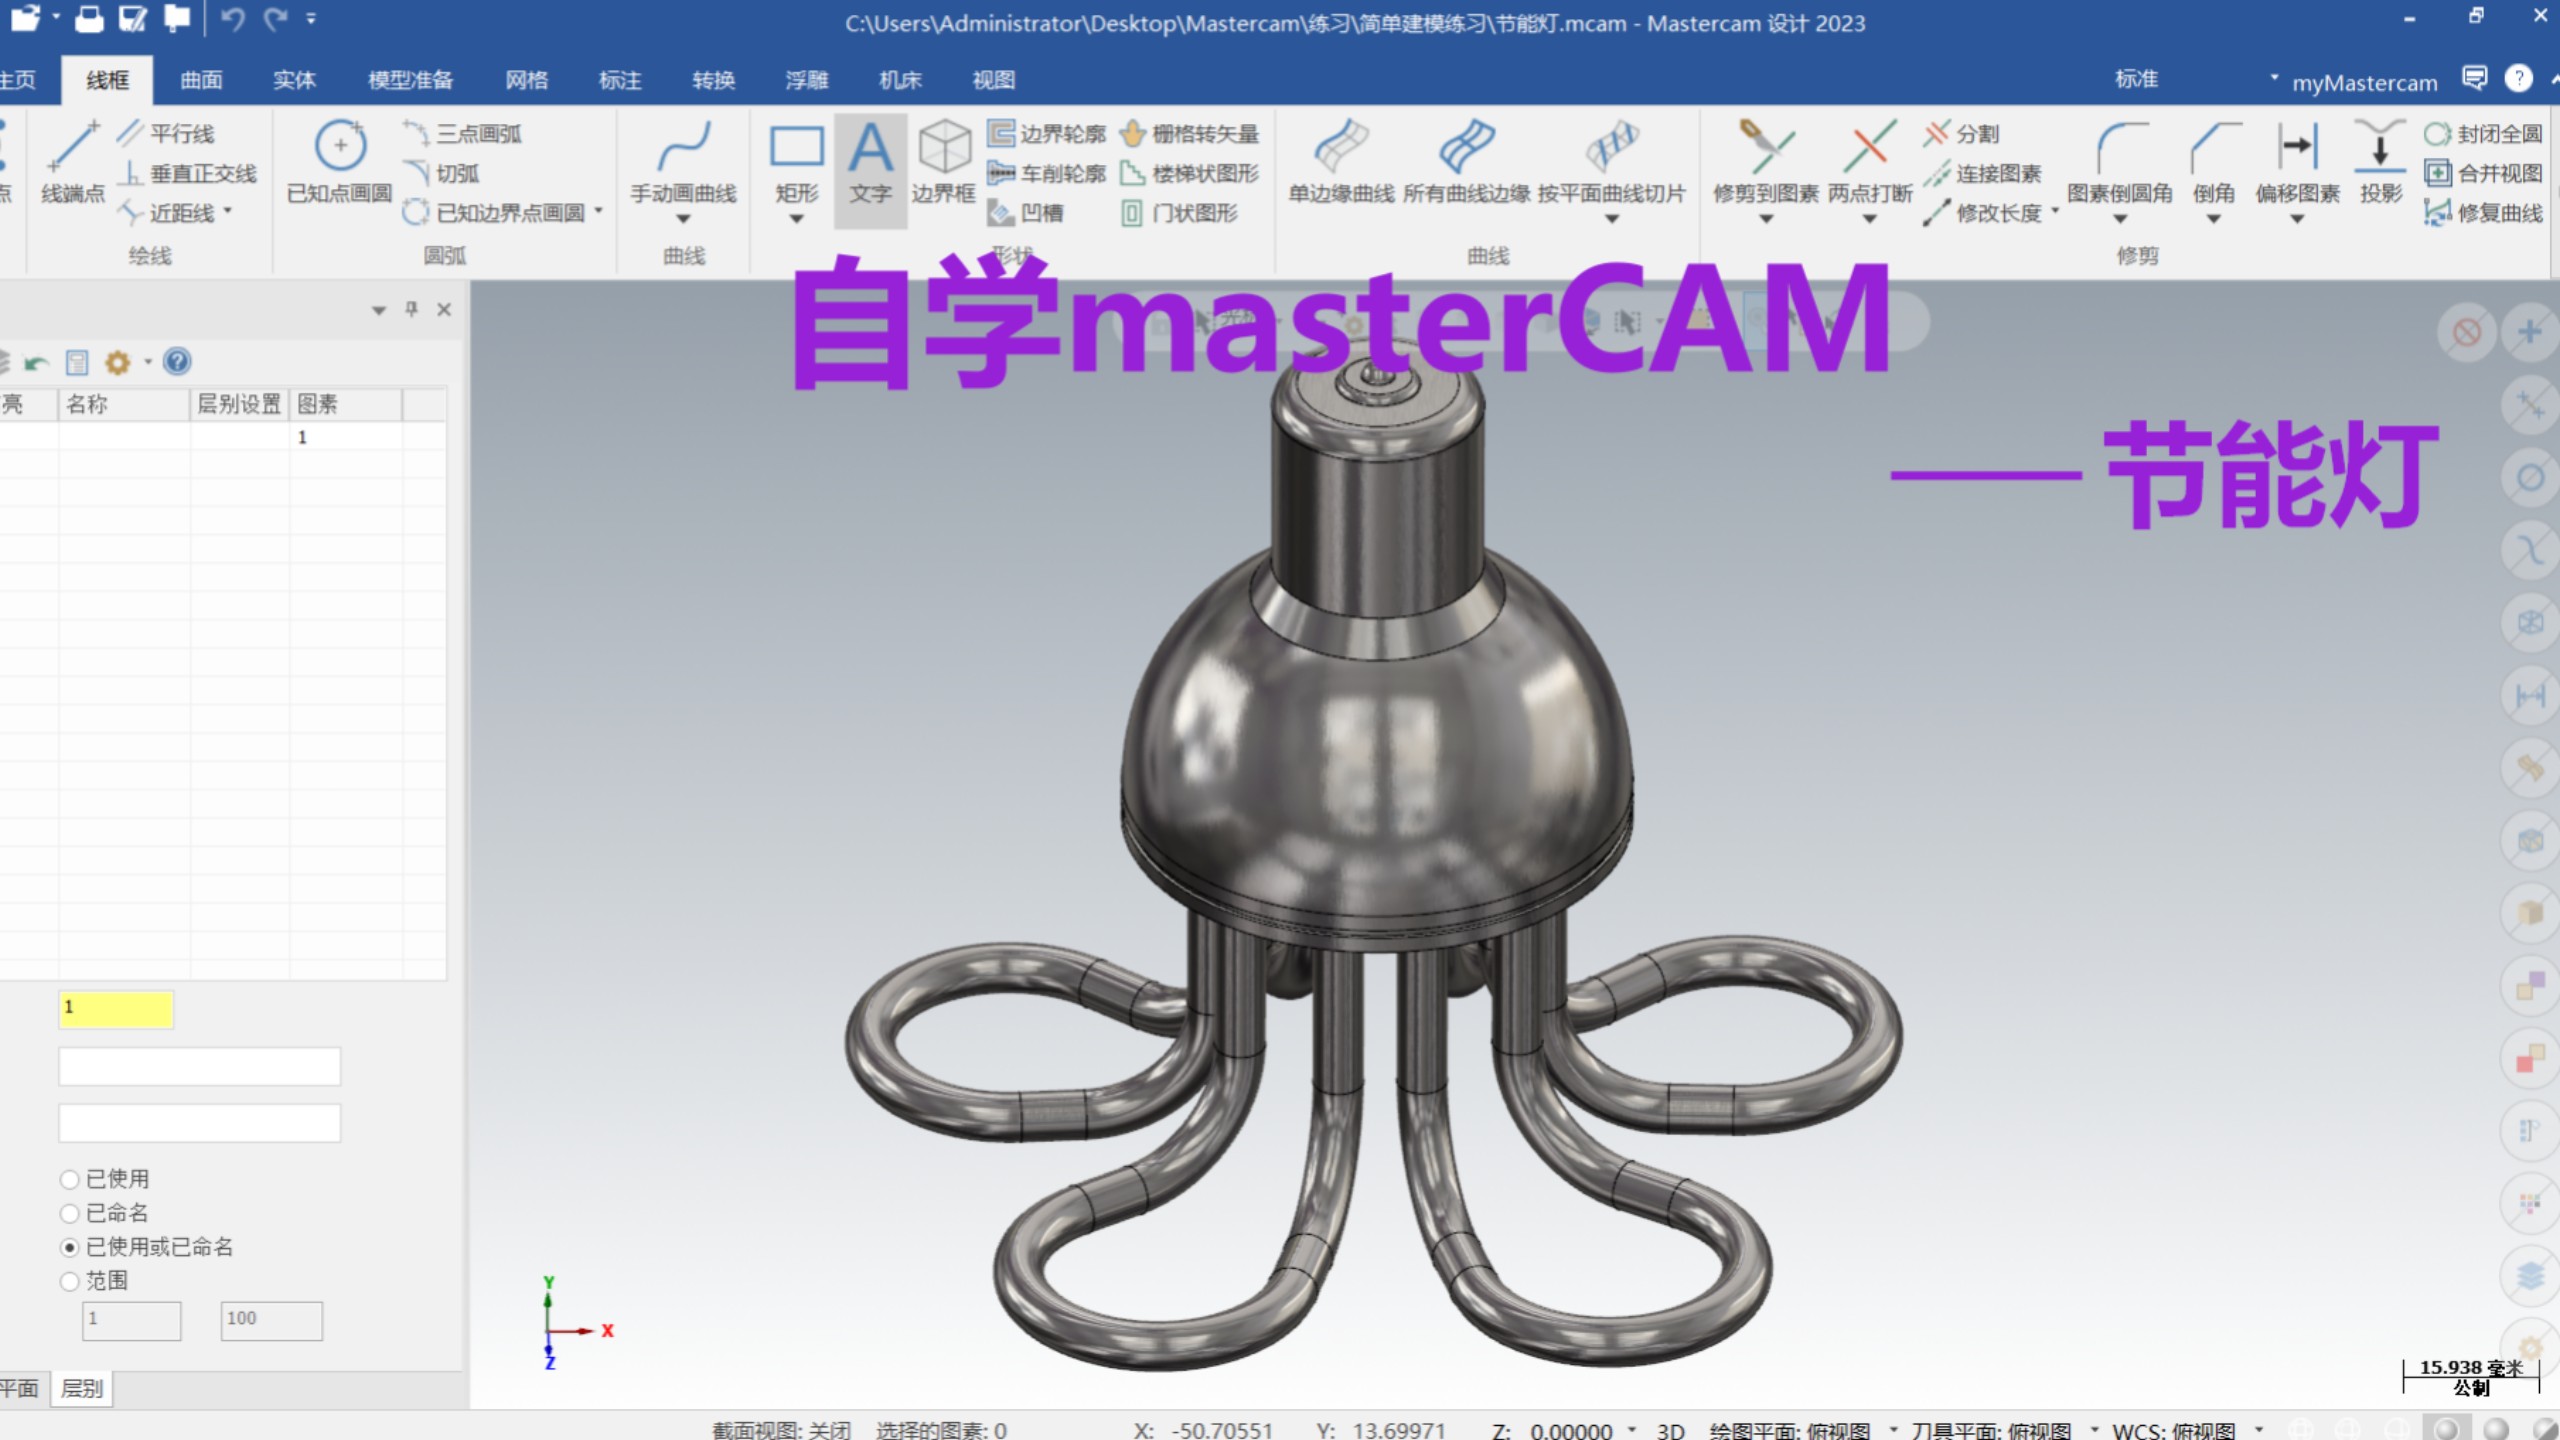Select the 倒角 chamfer tool
Screen dimensions: 2560x1440
pyautogui.click(x=2213, y=162)
